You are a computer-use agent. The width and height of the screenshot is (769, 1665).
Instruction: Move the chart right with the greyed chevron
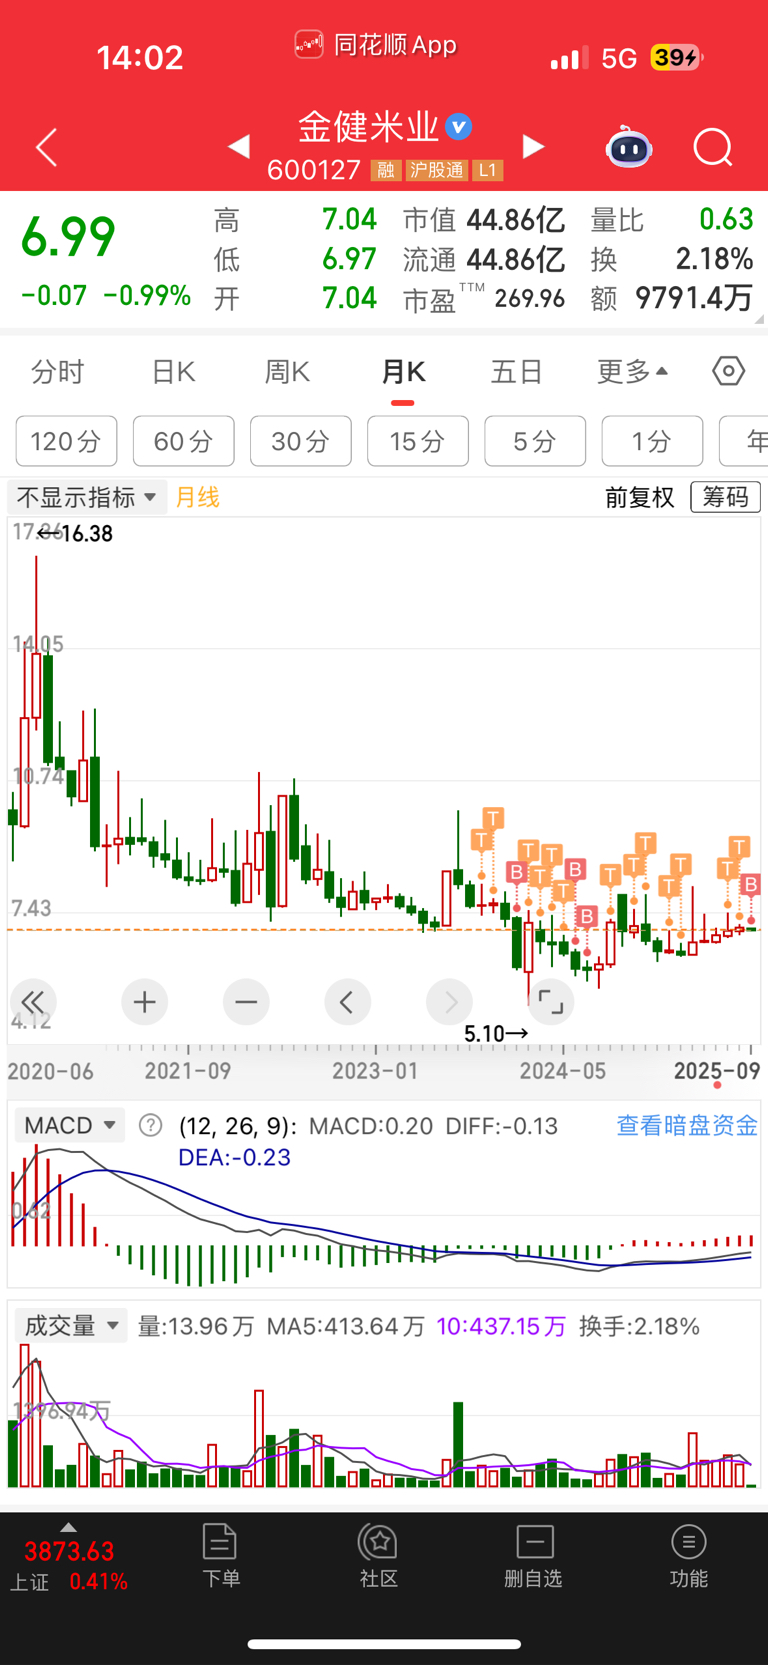pos(450,1002)
